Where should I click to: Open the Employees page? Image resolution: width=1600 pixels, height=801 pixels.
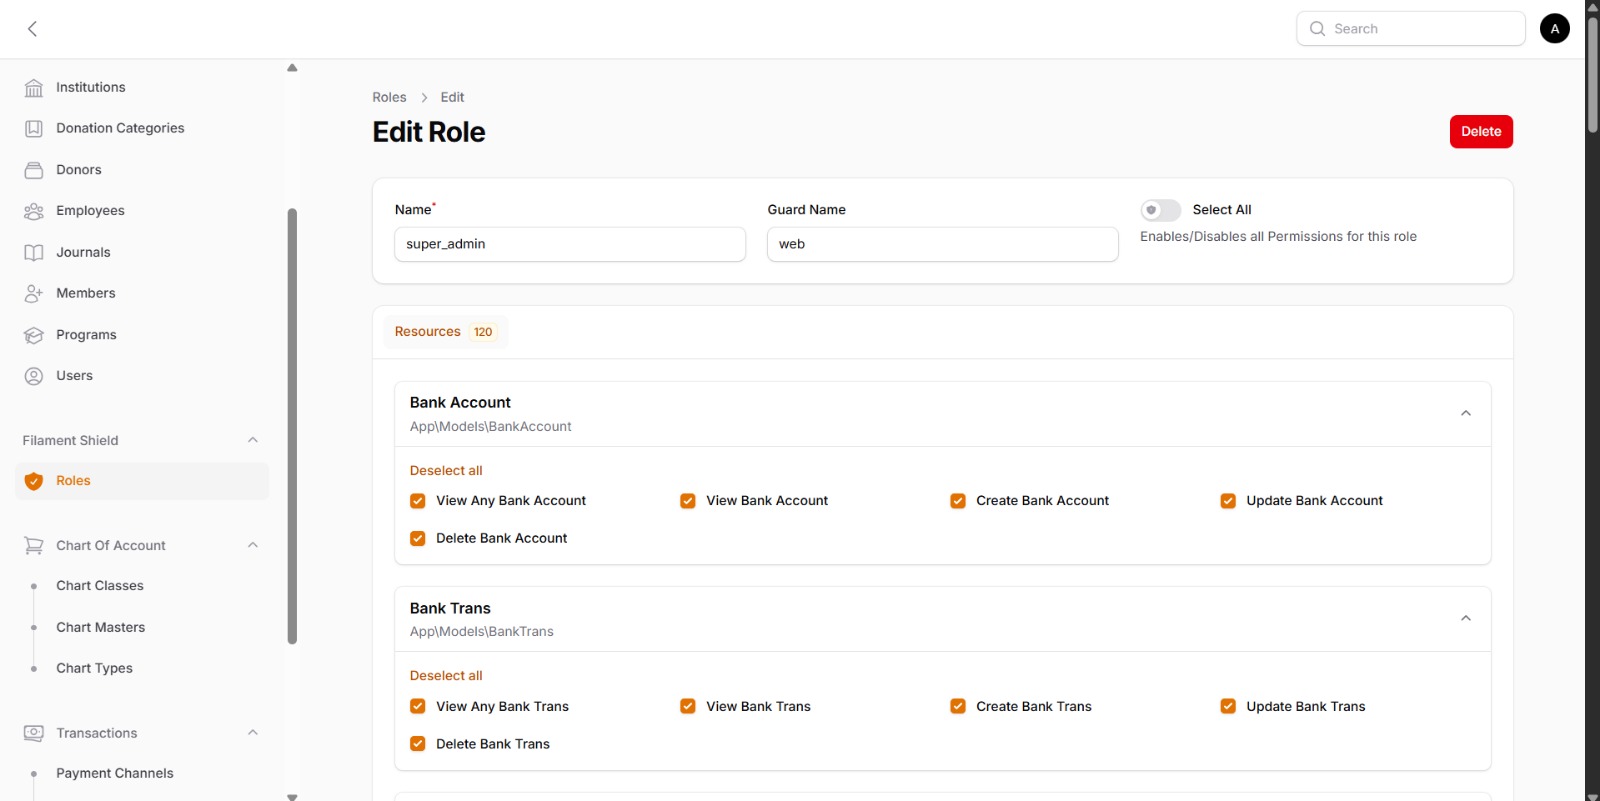pos(142,211)
